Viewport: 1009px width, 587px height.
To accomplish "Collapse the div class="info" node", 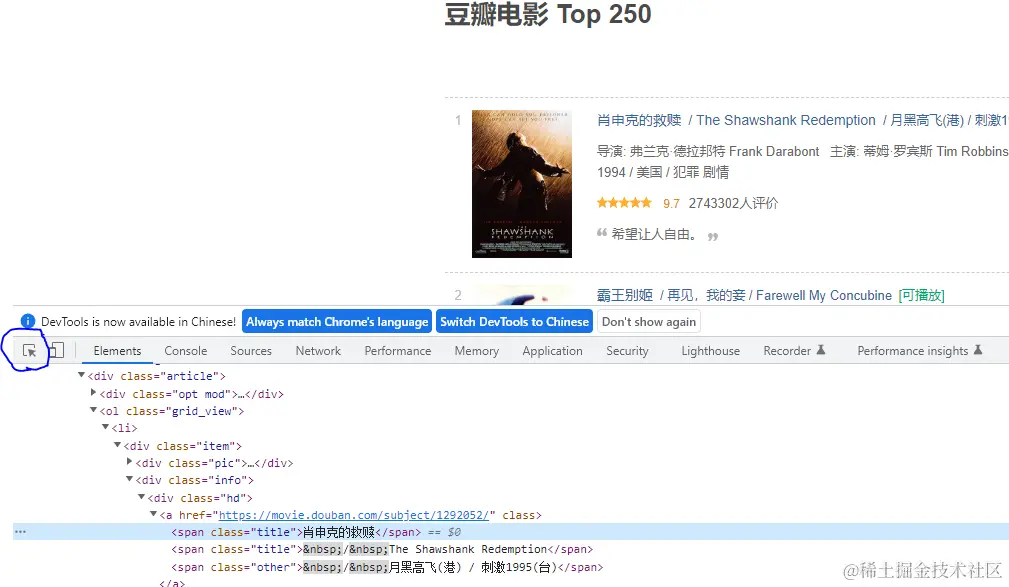I will coord(129,479).
